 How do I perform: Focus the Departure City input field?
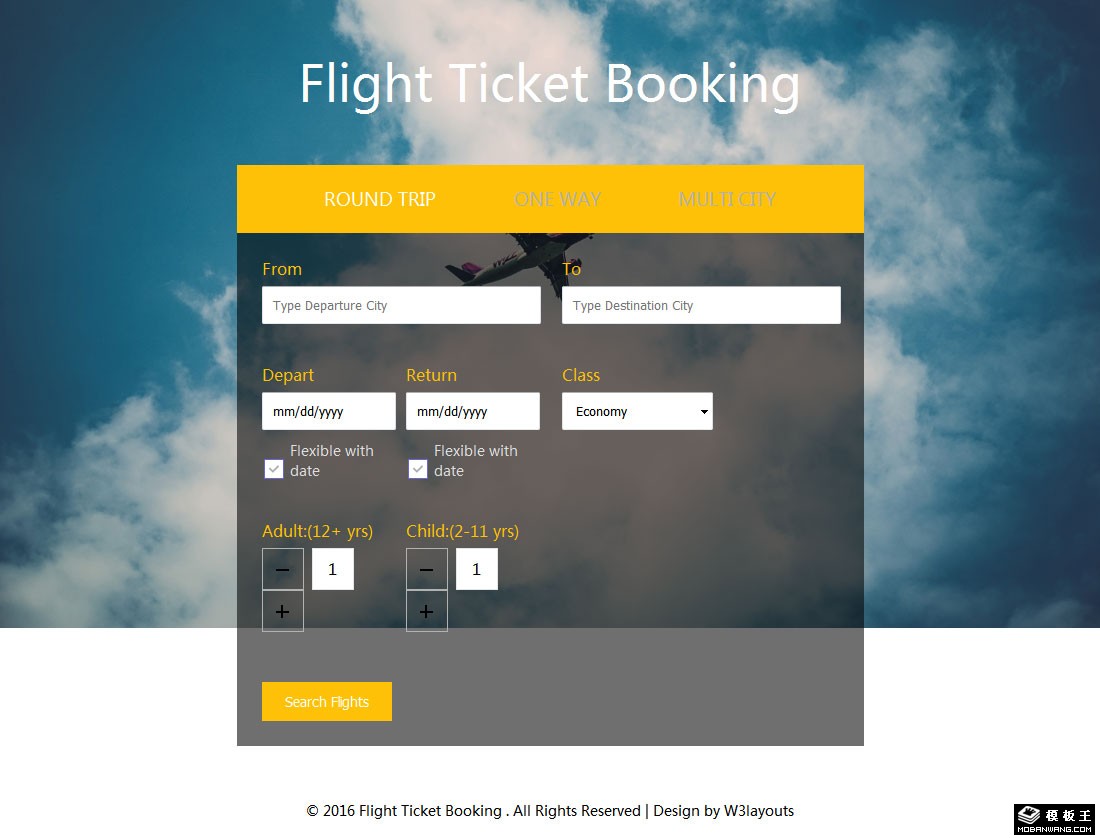click(x=401, y=306)
